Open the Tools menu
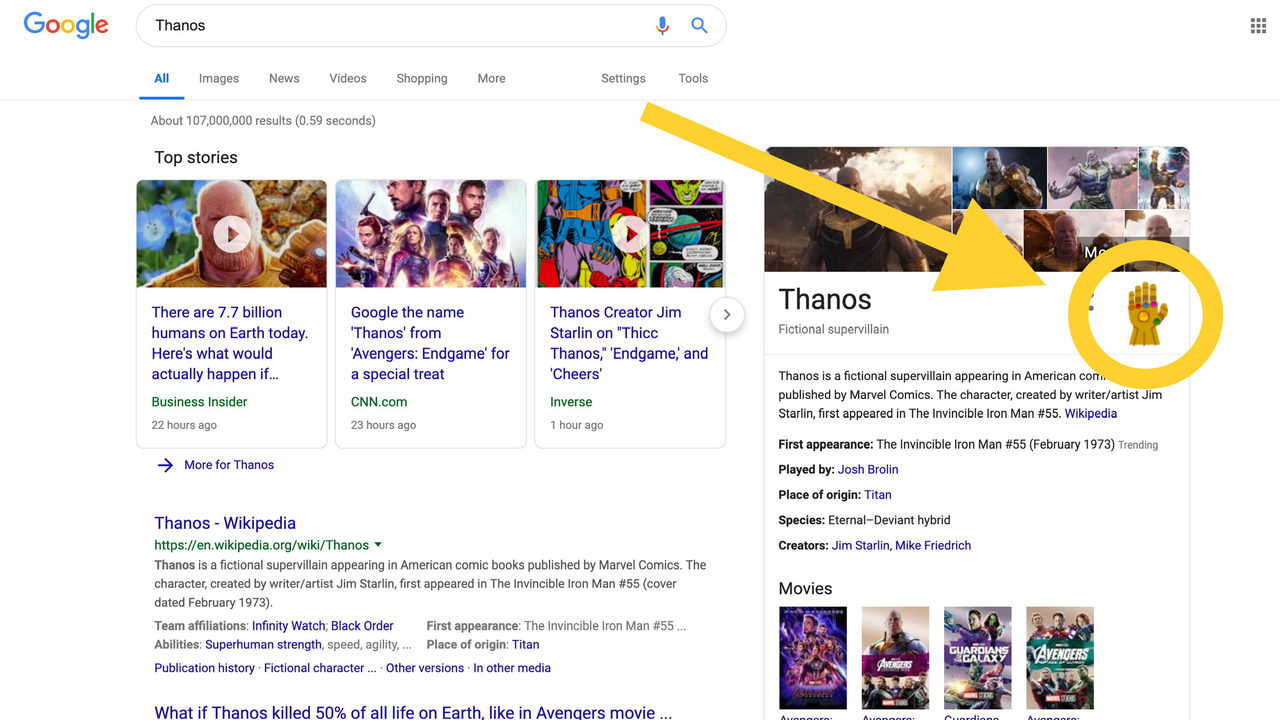Viewport: 1280px width, 720px height. (x=693, y=78)
